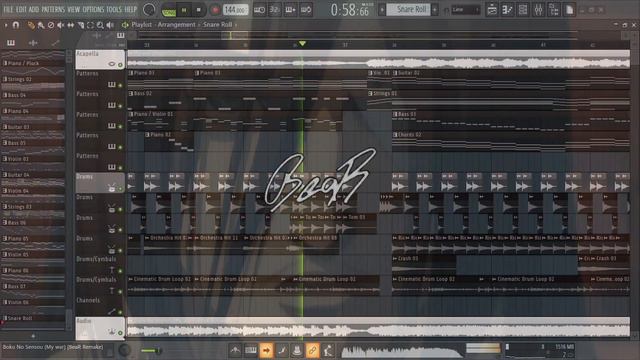
Task: Select the Slice tool in playlist toolbar
Action: pyautogui.click(x=80, y=25)
